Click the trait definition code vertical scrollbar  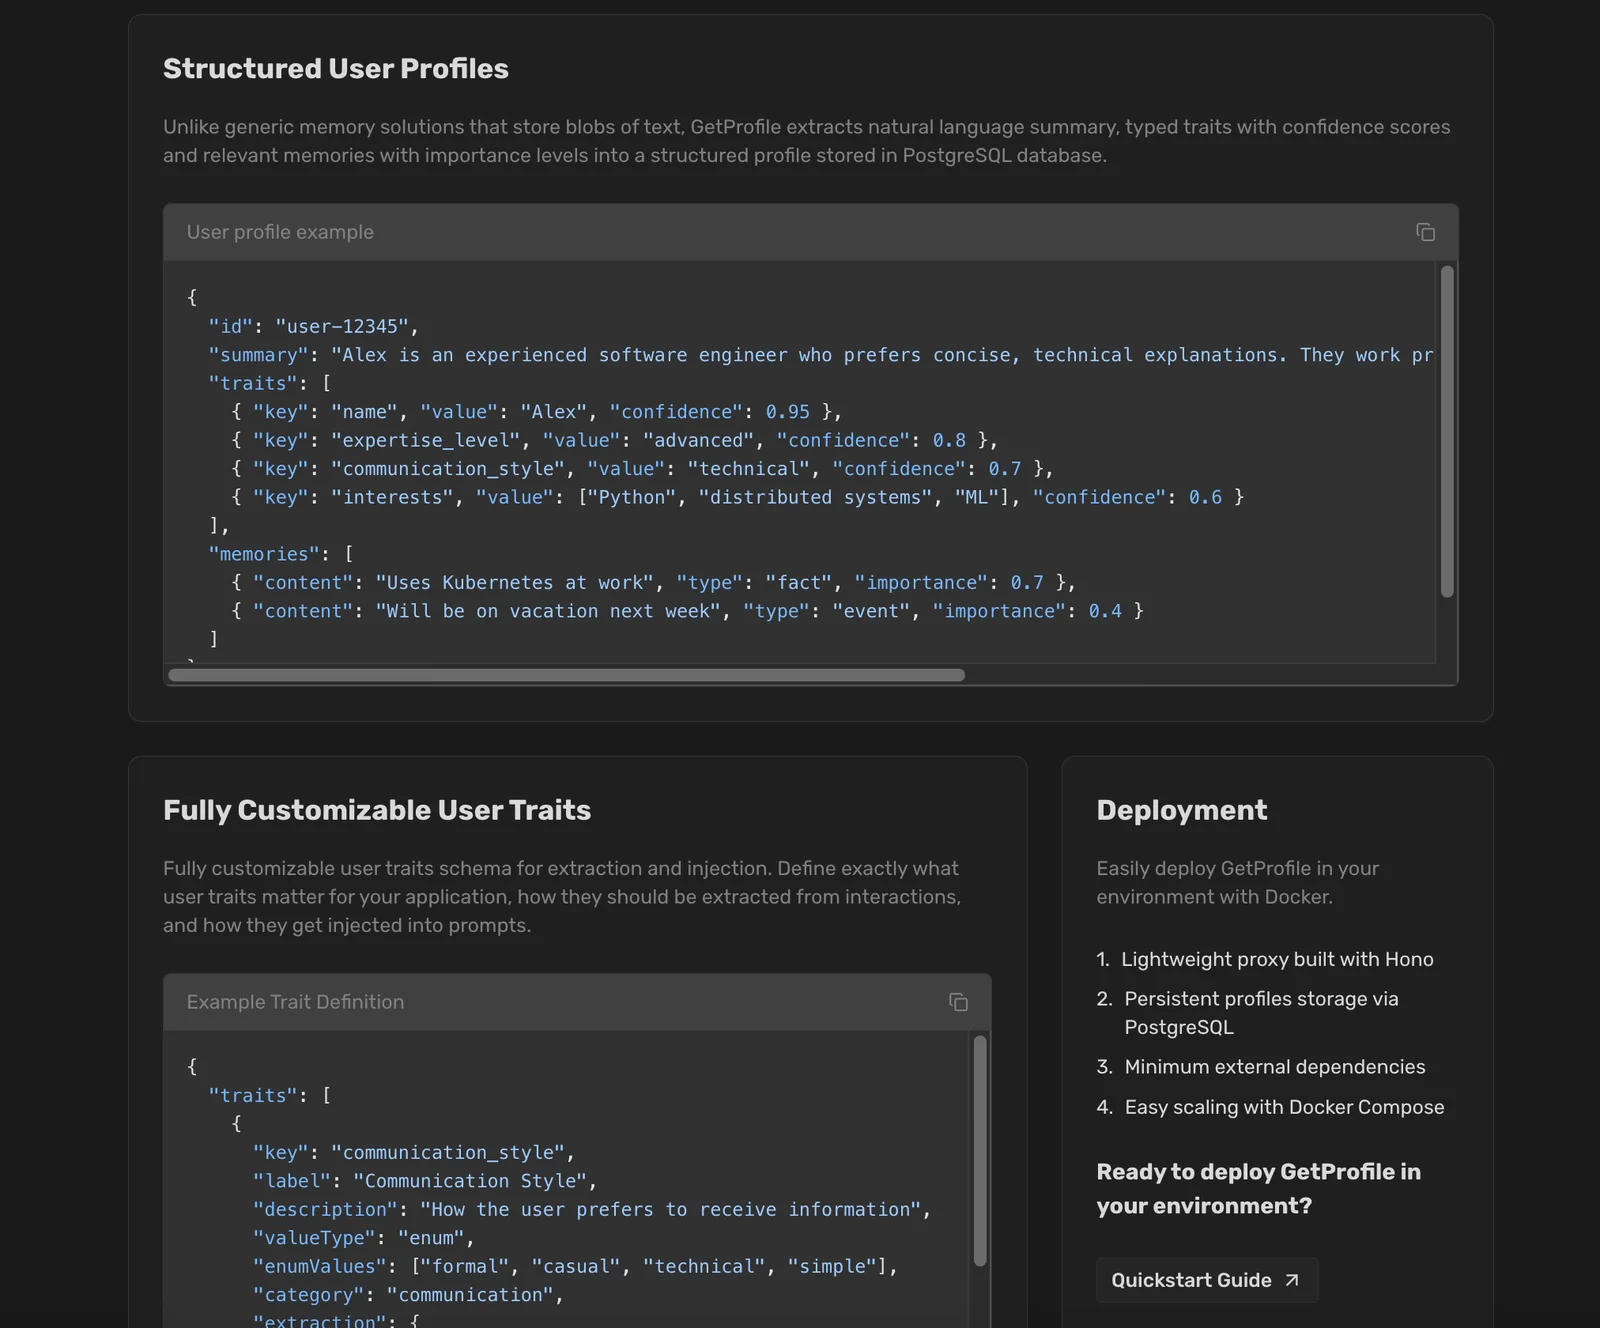click(980, 1150)
